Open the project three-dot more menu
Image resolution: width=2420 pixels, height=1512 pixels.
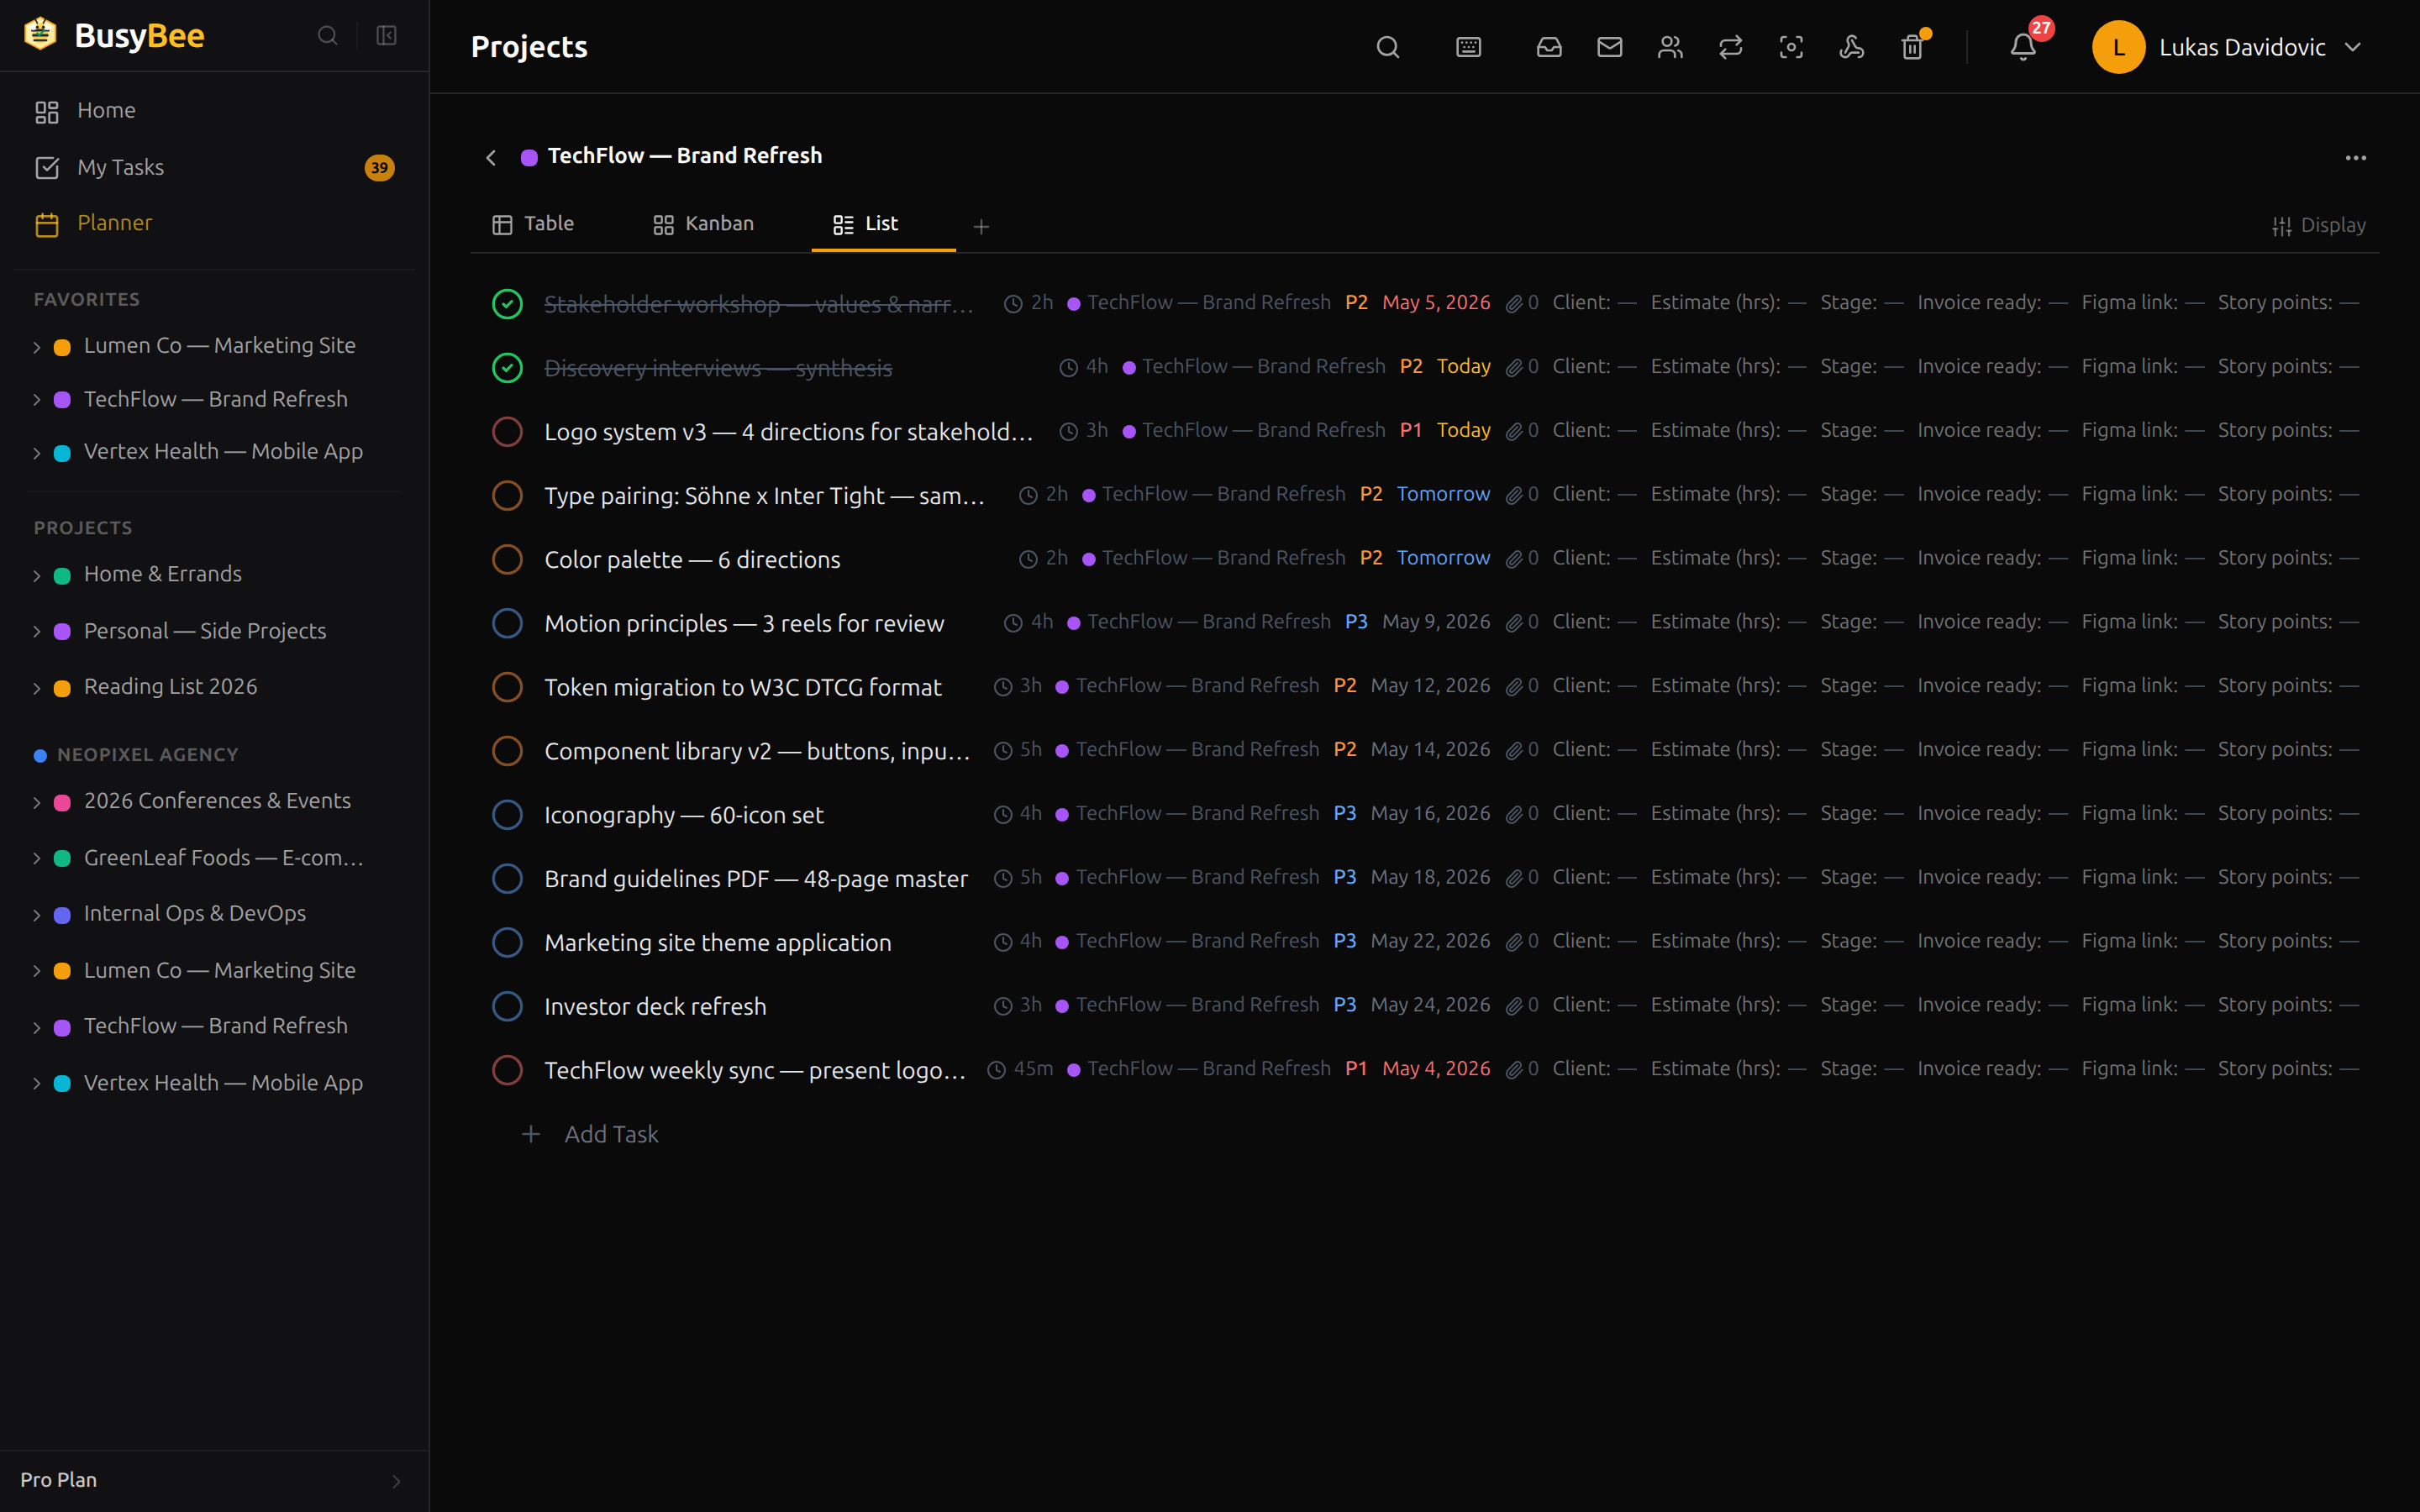coord(2355,158)
